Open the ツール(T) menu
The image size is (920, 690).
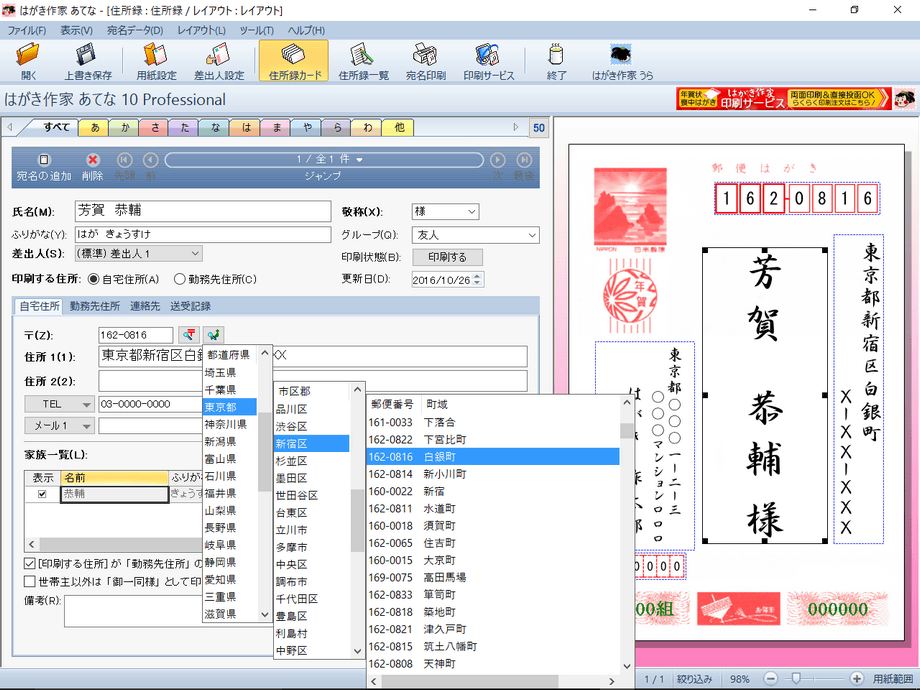point(256,31)
